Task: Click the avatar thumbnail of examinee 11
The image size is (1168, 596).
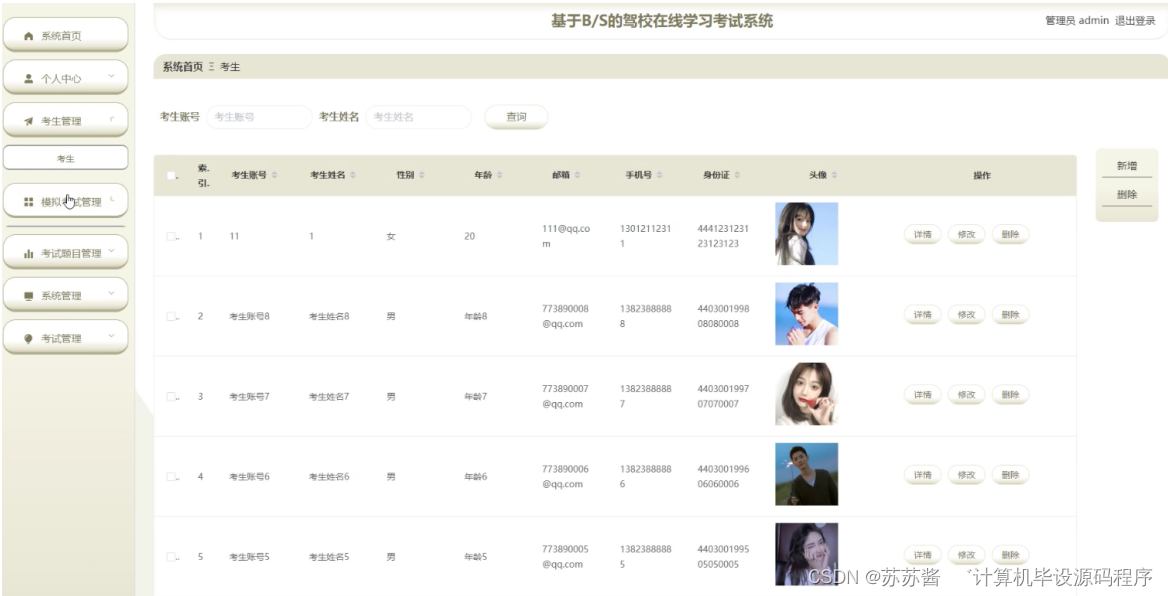Action: (806, 233)
